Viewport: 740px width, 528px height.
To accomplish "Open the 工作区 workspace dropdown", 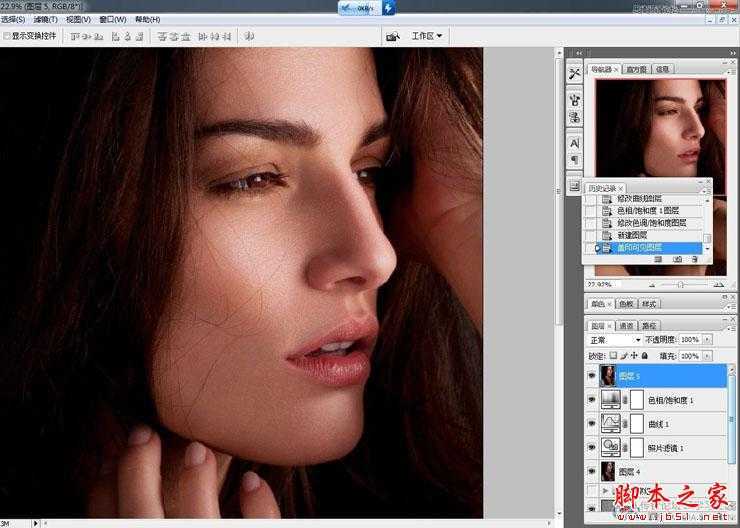I will tap(427, 36).
